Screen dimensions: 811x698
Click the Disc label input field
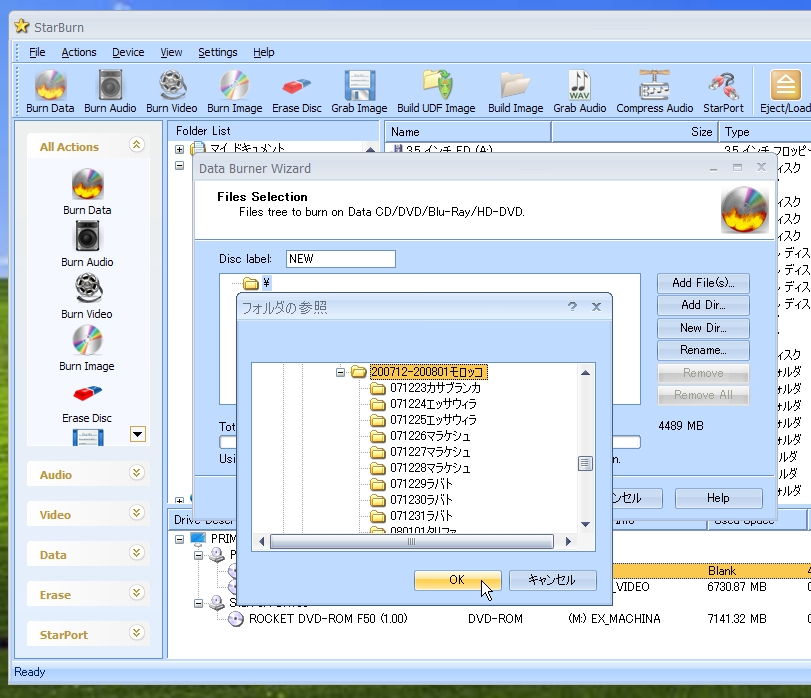click(x=341, y=259)
